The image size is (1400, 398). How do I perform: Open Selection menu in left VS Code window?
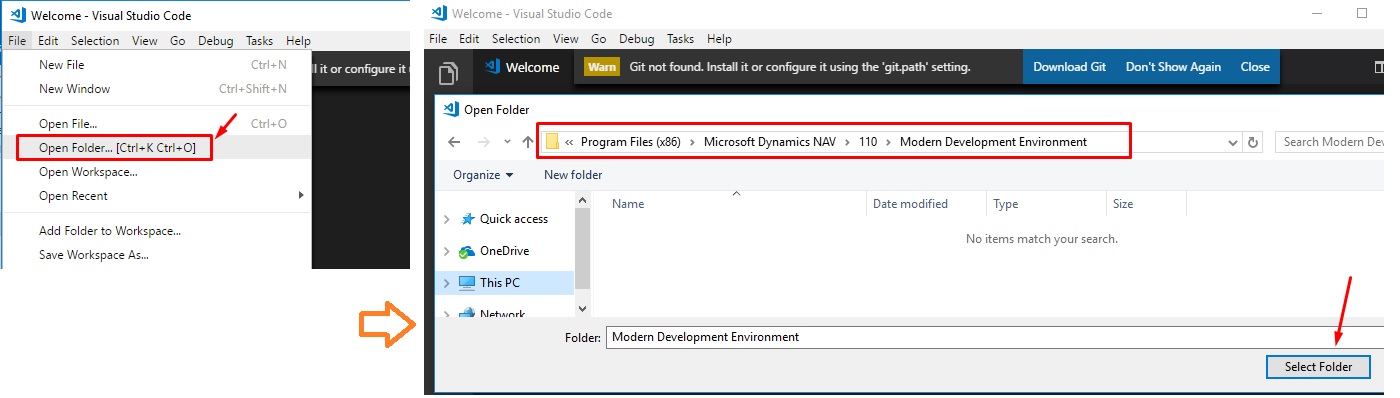click(x=95, y=41)
